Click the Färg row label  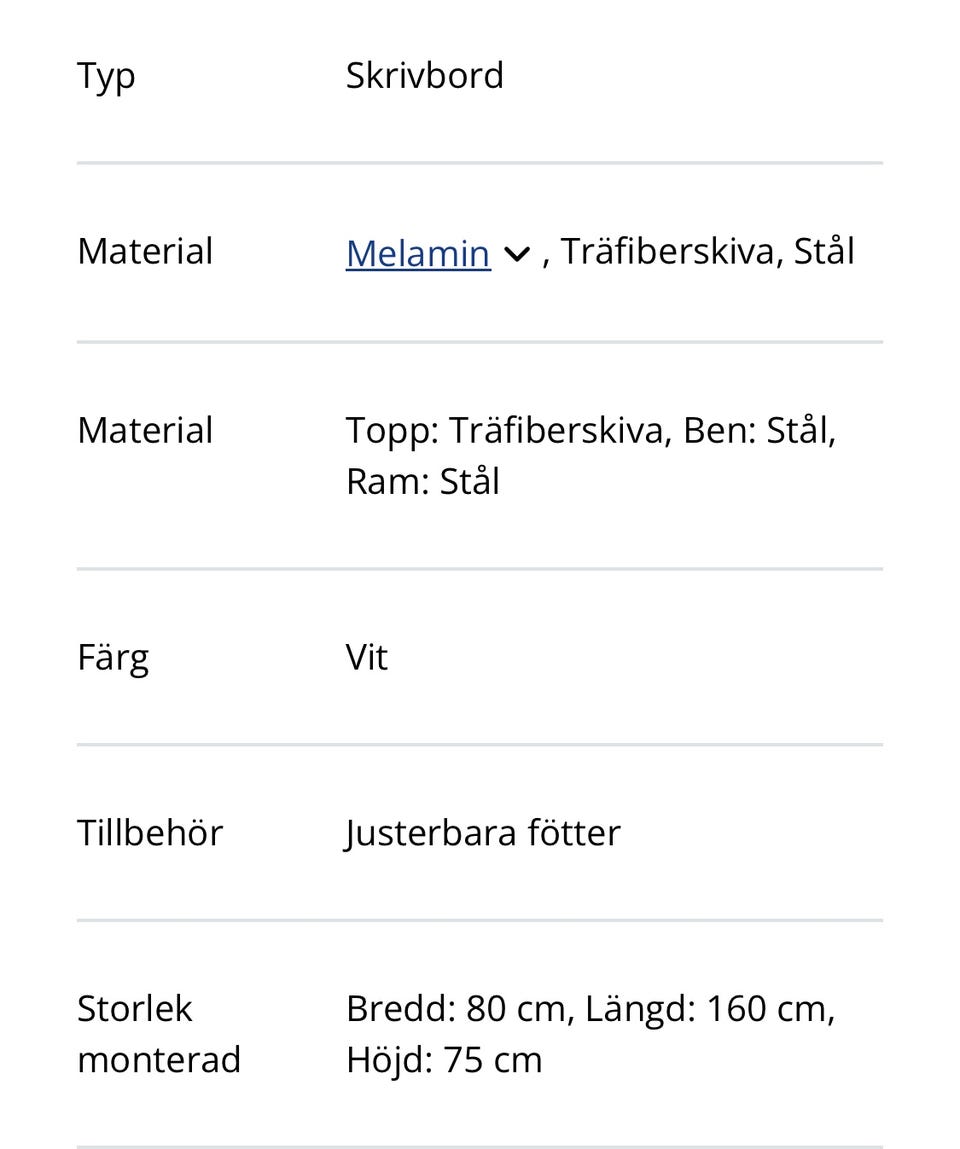point(112,656)
